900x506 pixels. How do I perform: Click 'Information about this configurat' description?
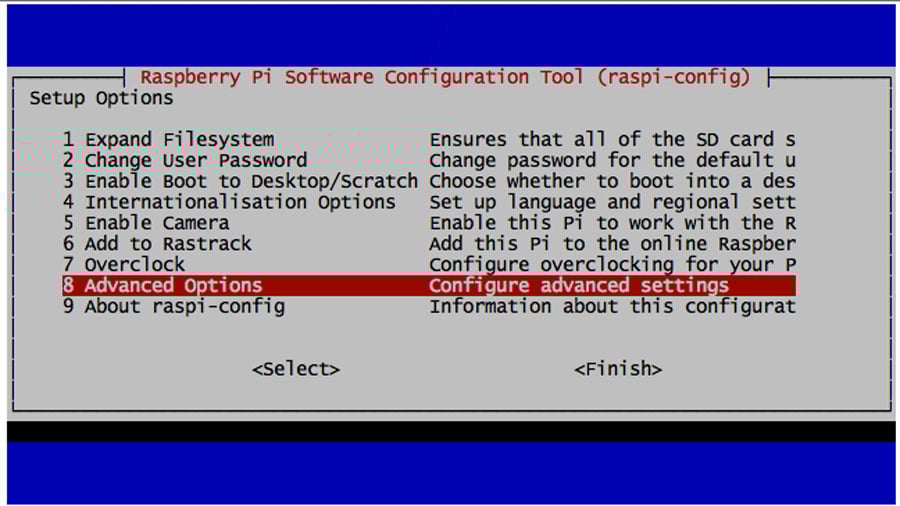[612, 306]
